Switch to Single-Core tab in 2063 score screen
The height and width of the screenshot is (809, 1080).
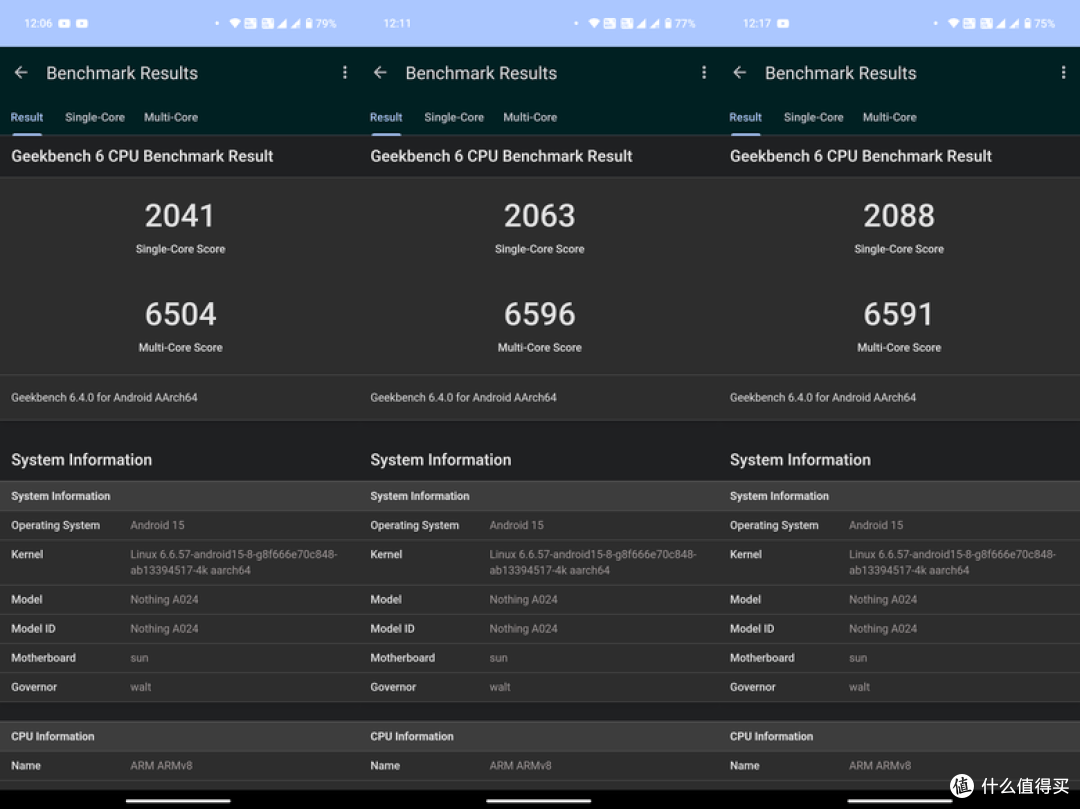[x=454, y=117]
